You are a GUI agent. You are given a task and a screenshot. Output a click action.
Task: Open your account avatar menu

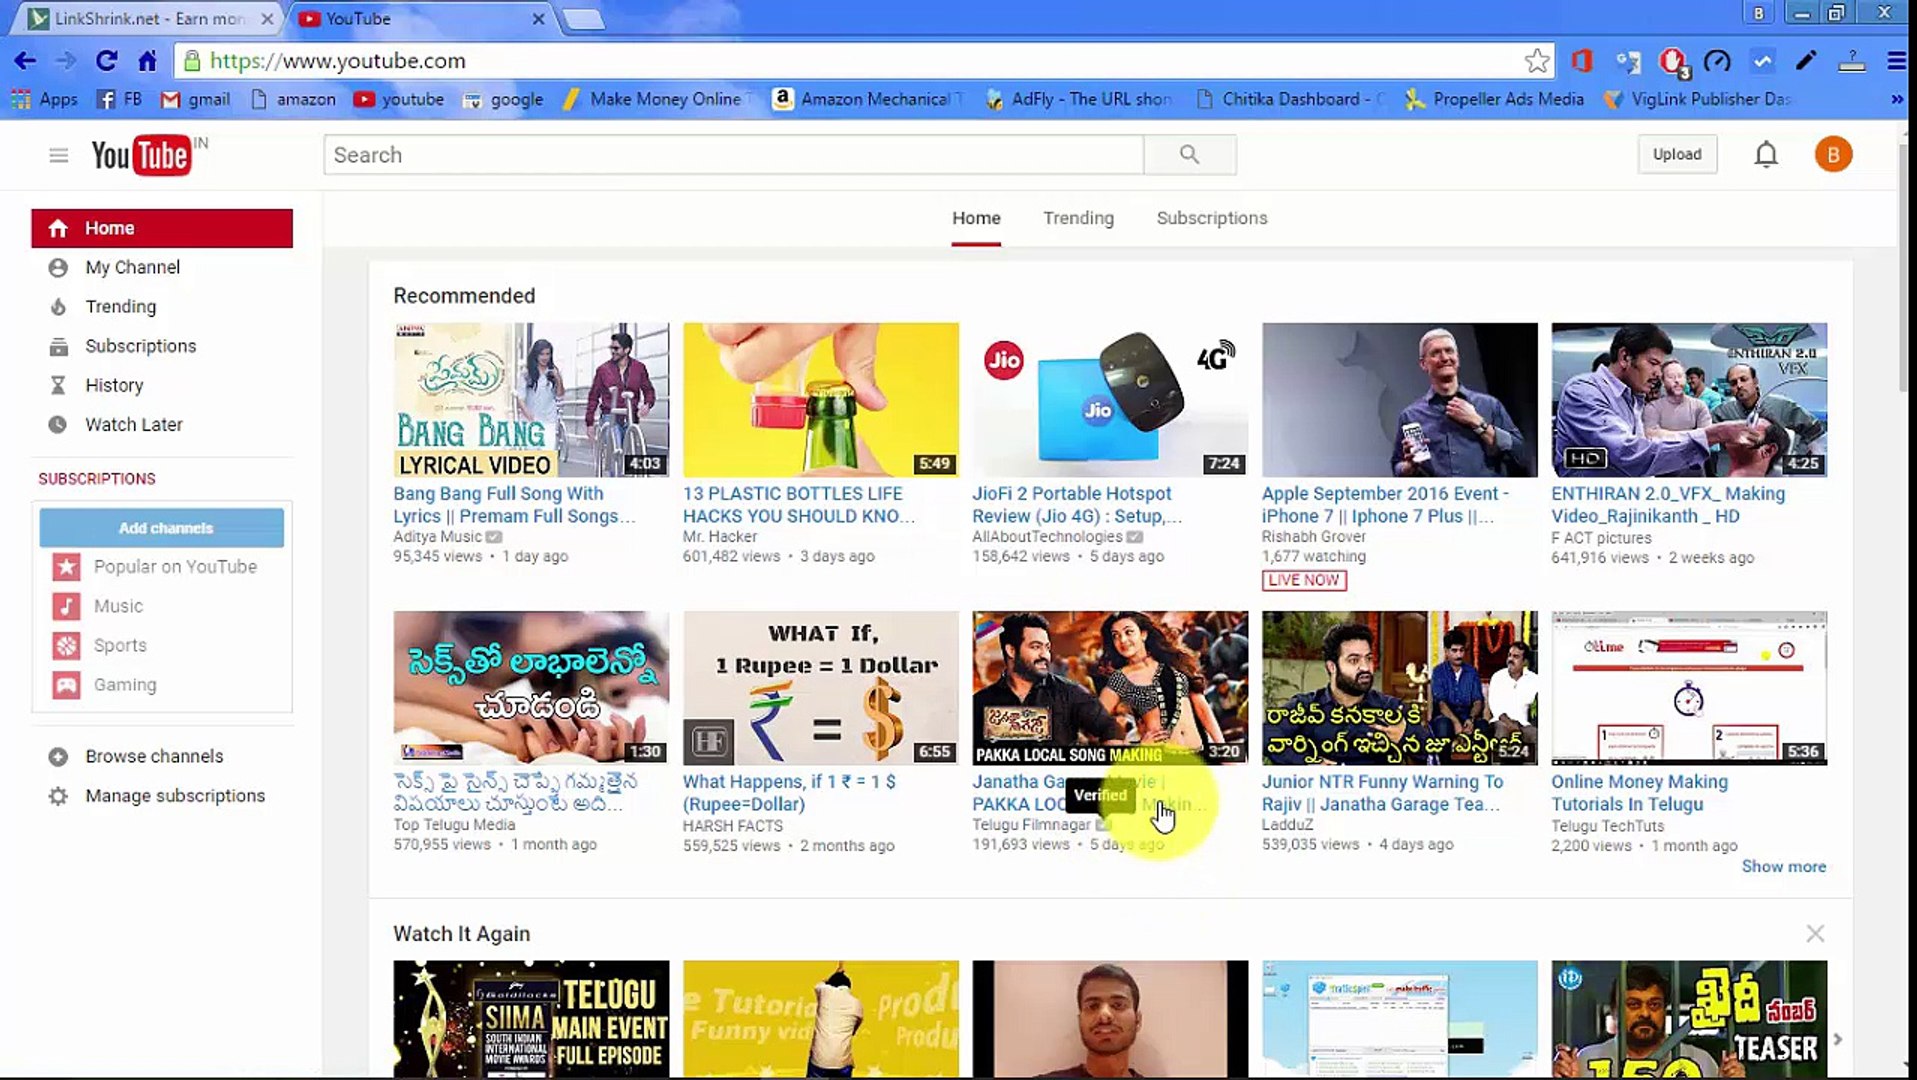point(1834,154)
